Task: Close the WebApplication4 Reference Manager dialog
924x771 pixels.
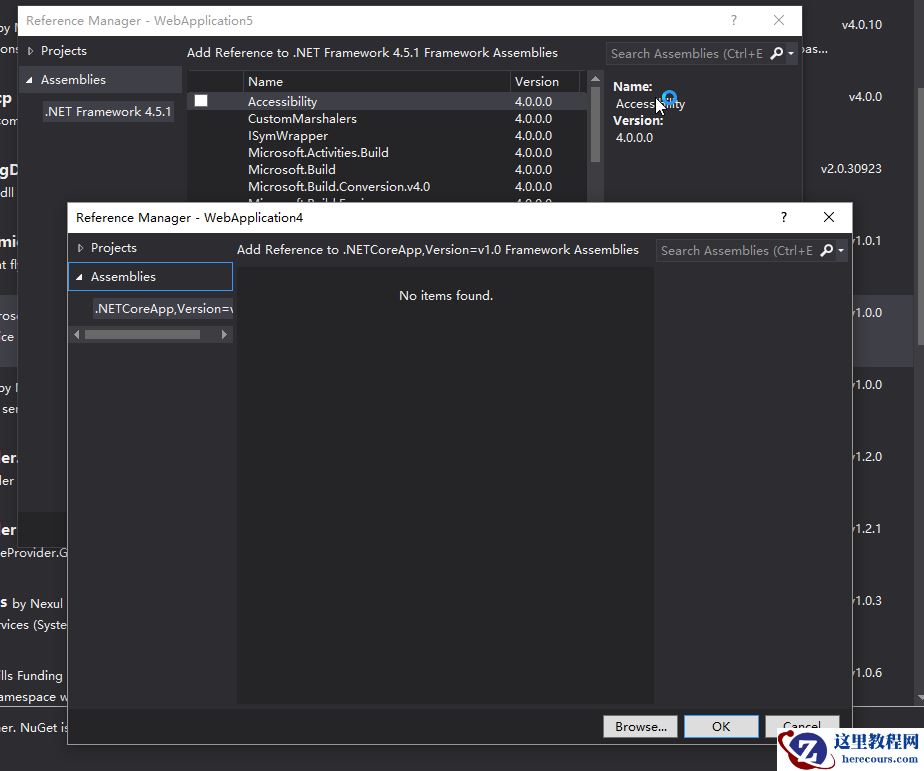Action: [x=829, y=217]
